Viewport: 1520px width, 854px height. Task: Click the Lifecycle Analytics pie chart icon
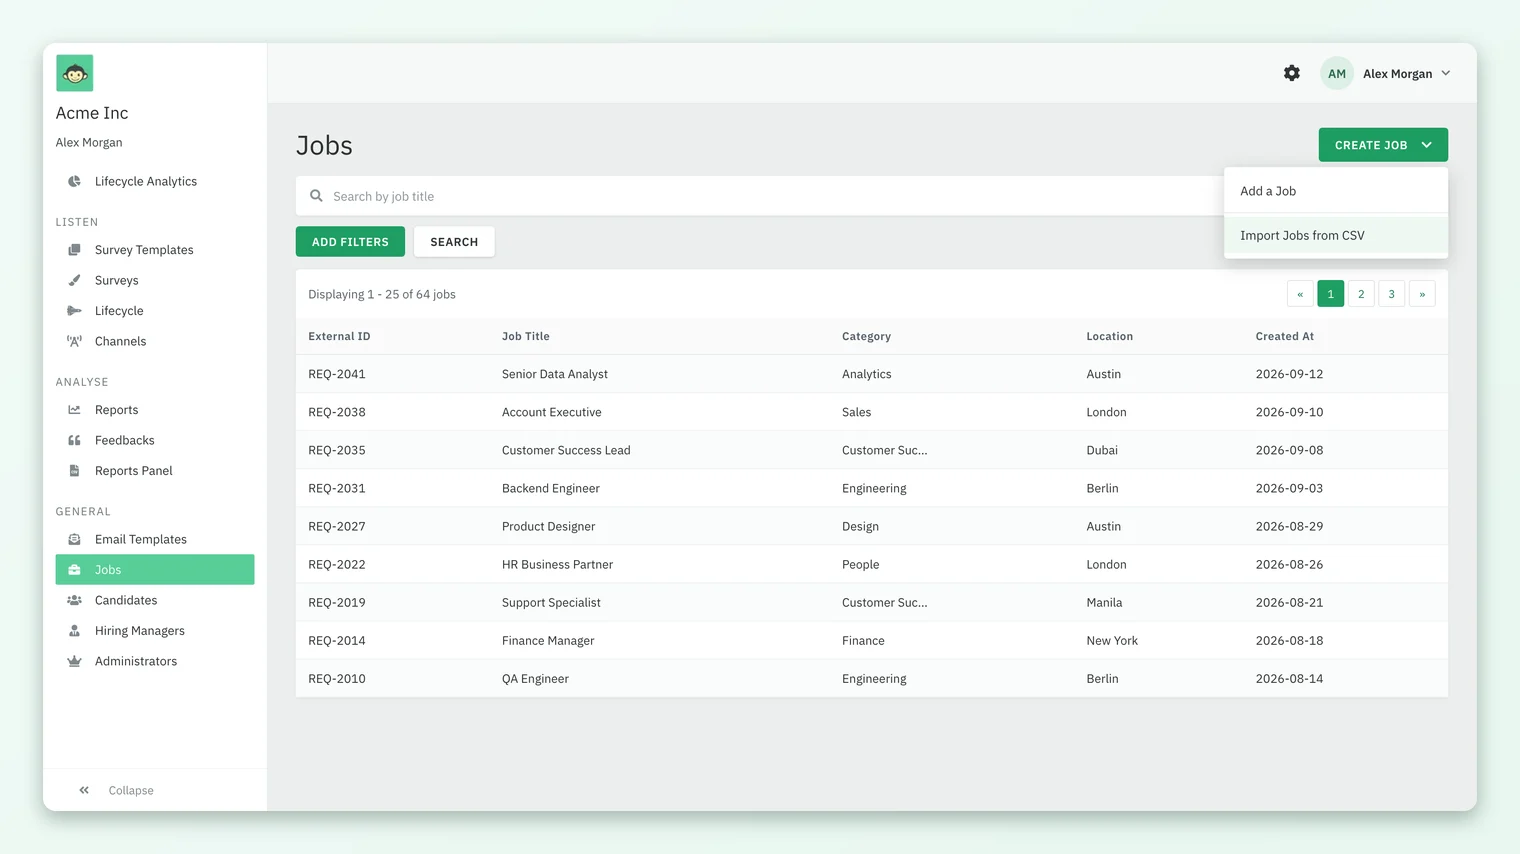point(74,181)
